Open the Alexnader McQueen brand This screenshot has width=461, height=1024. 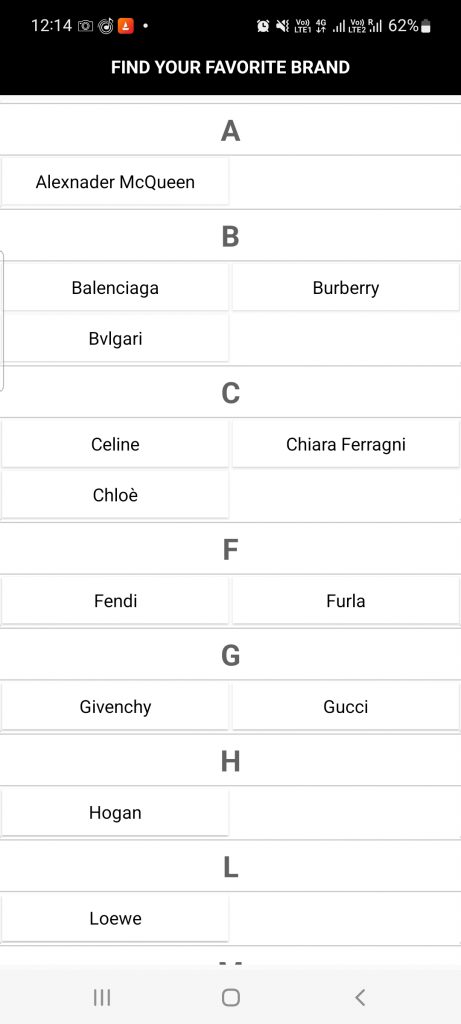tap(115, 182)
